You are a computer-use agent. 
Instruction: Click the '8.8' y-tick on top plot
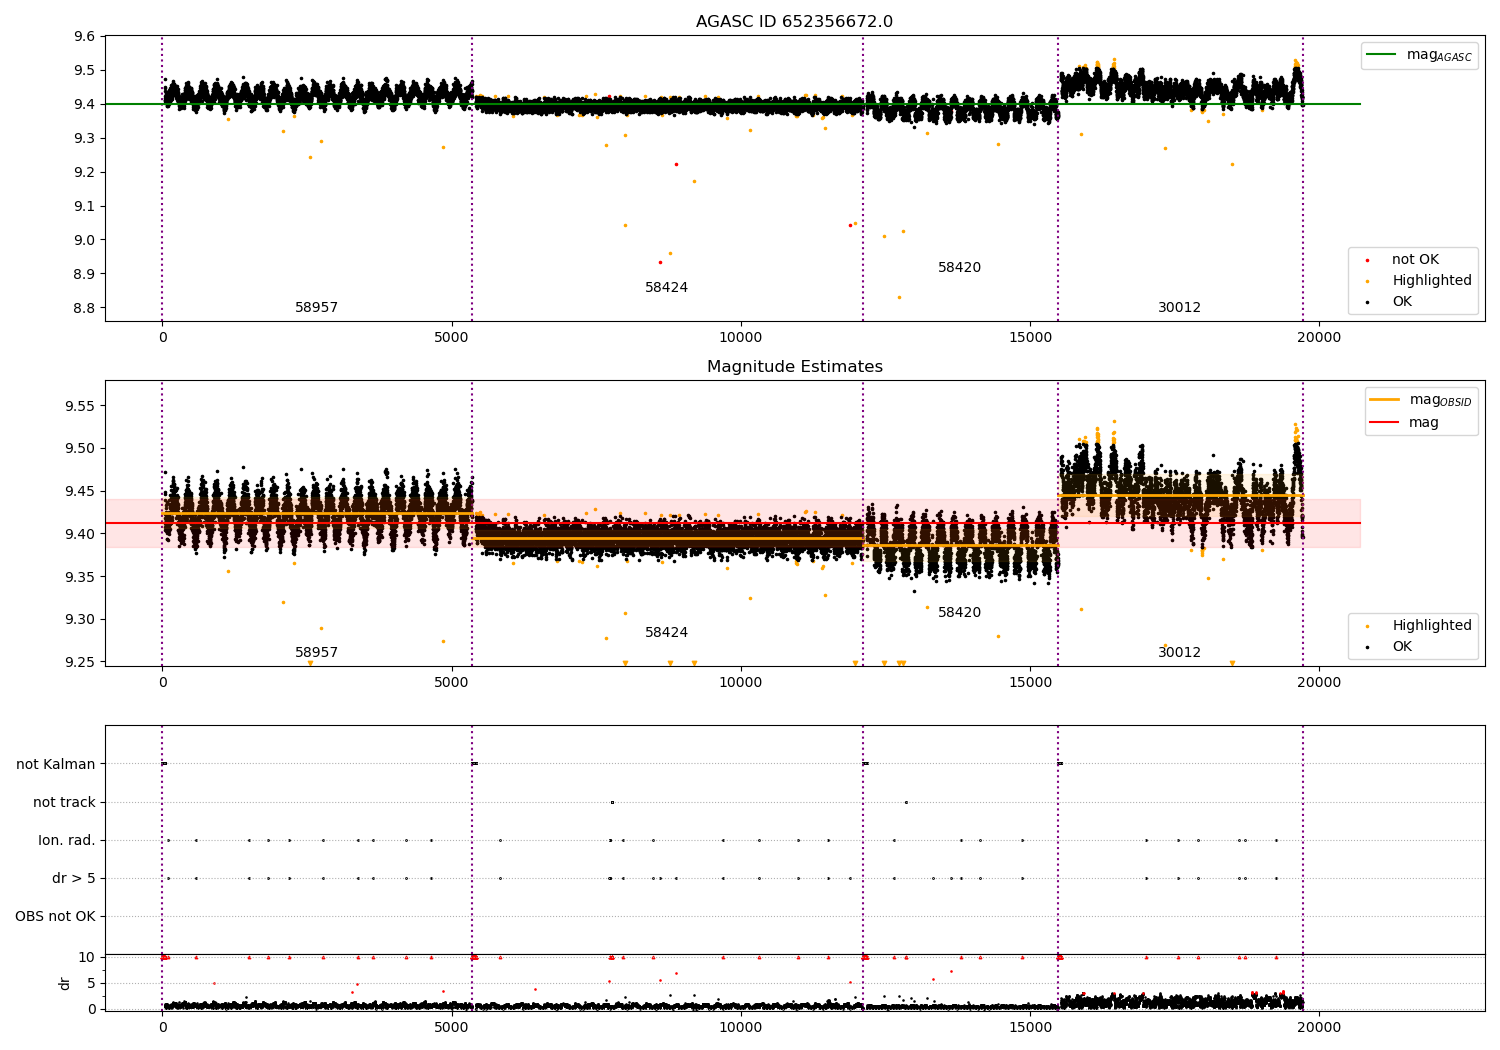pos(85,308)
